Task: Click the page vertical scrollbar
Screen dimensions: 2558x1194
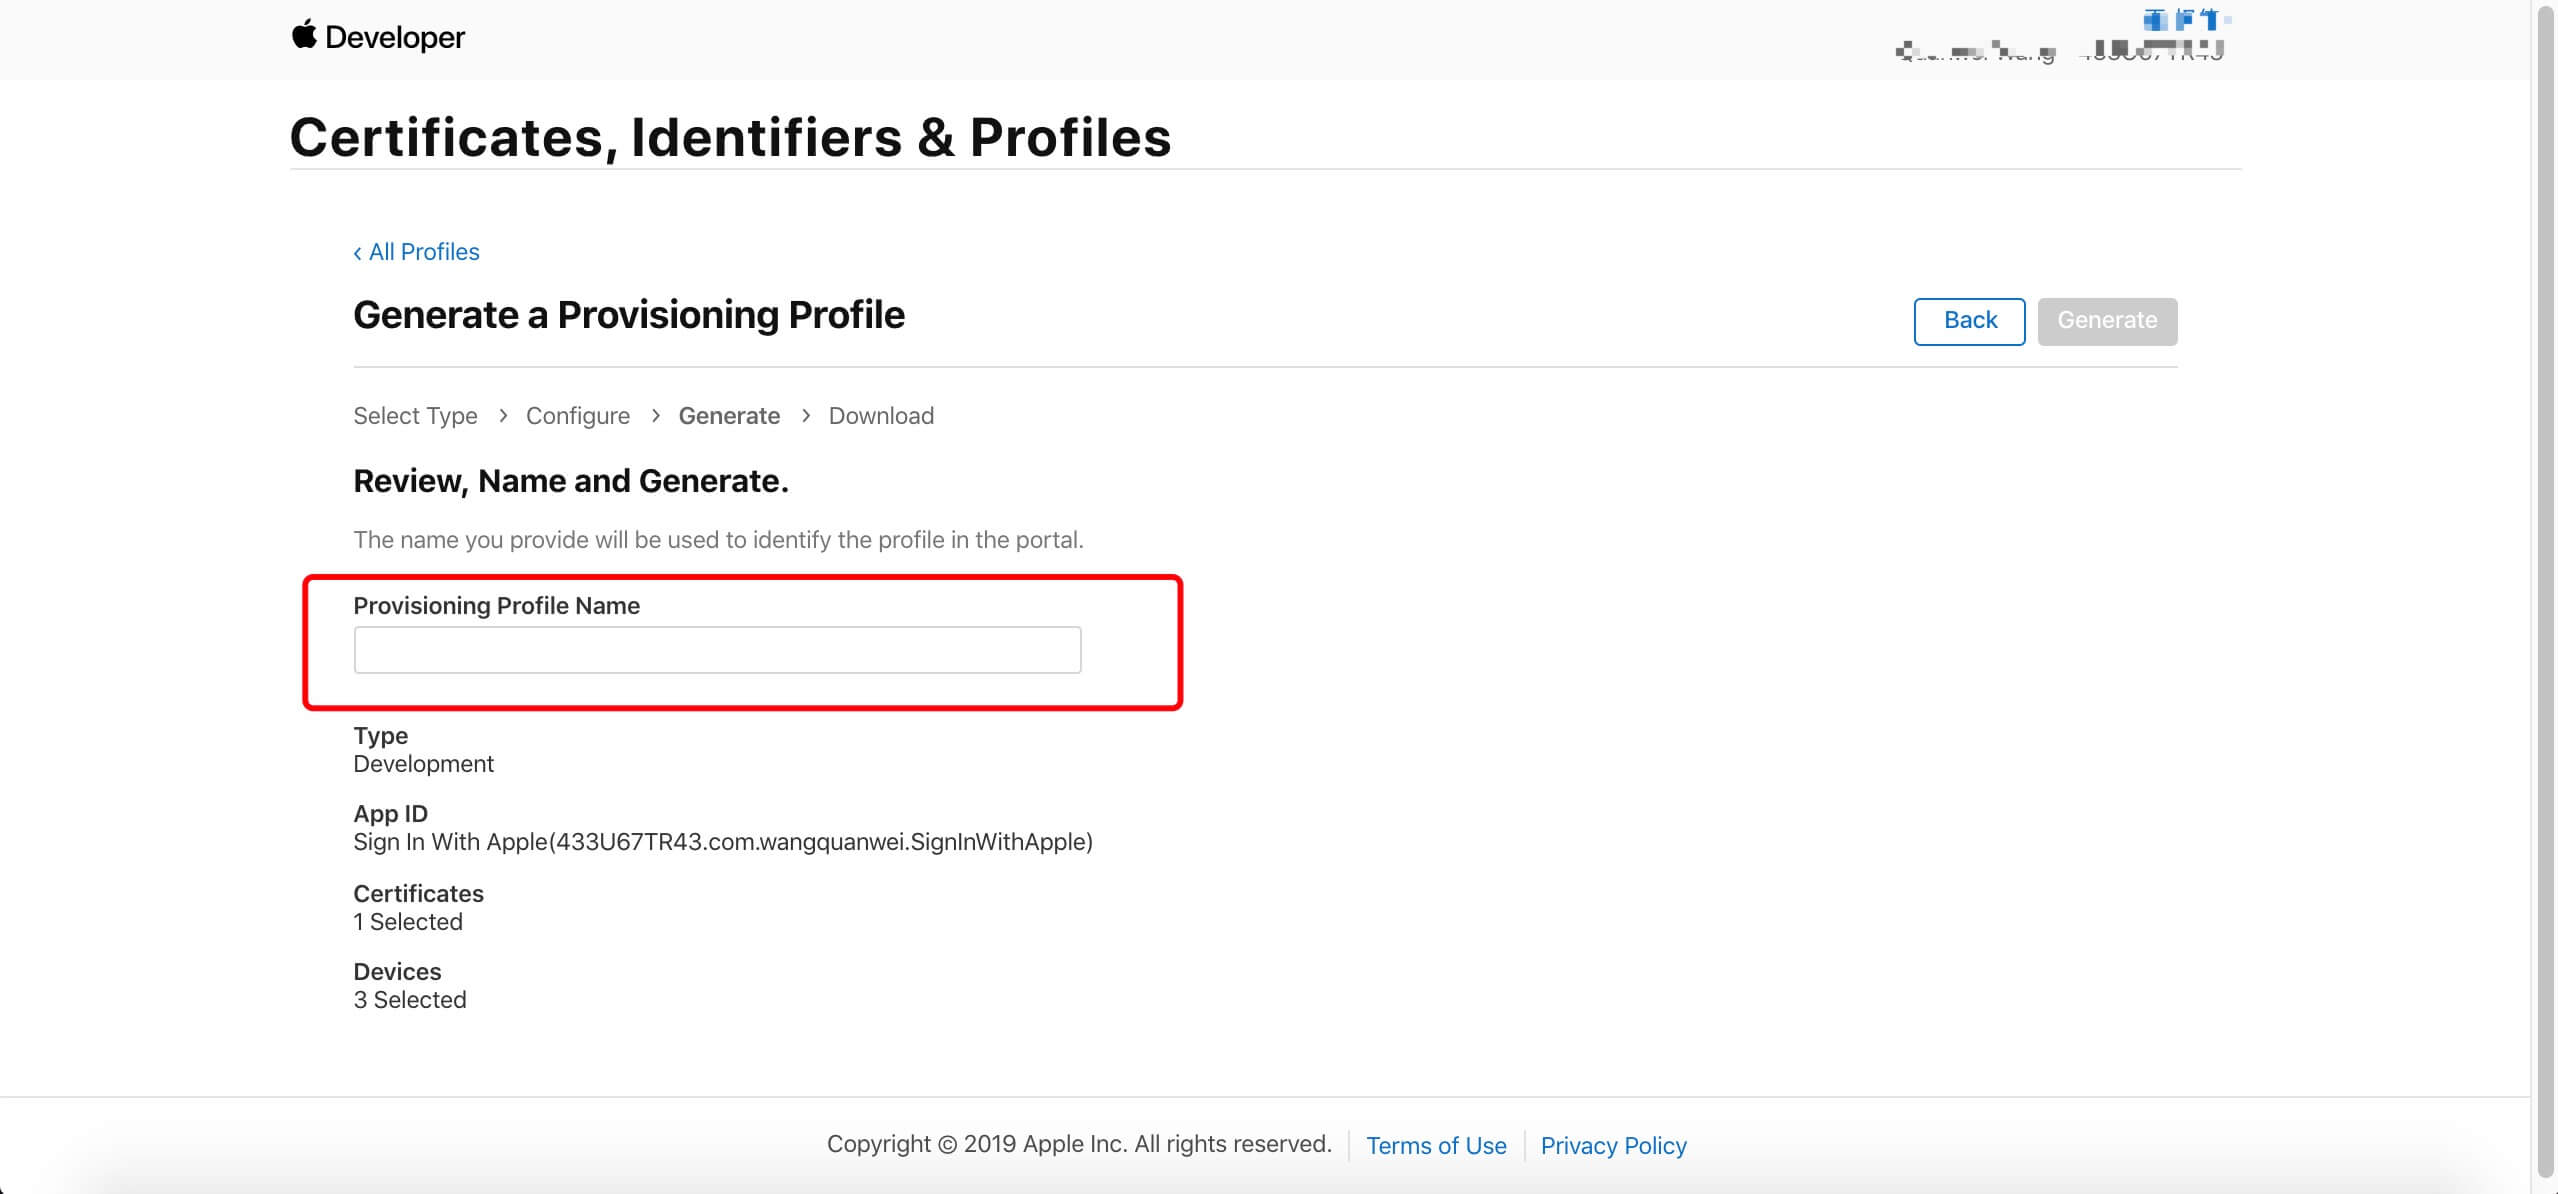Action: (x=2546, y=590)
